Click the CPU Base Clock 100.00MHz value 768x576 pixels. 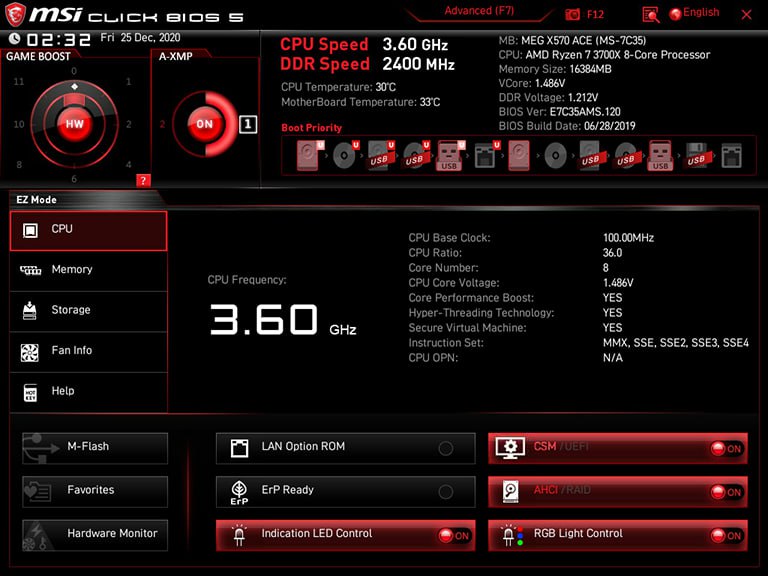[x=628, y=238]
